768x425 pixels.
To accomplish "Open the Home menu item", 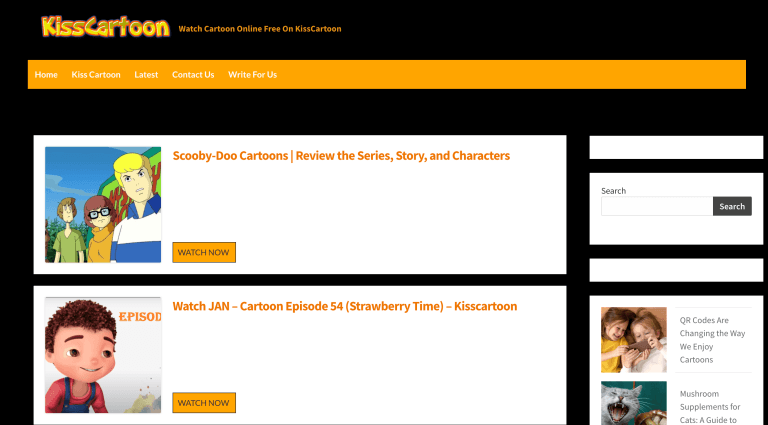I will (x=46, y=75).
